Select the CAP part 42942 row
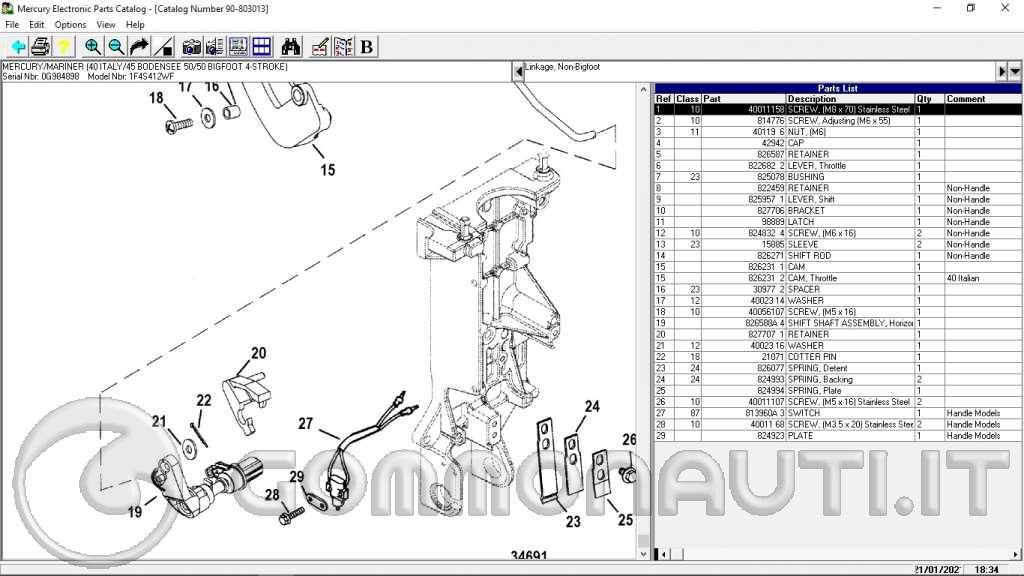 tap(838, 143)
